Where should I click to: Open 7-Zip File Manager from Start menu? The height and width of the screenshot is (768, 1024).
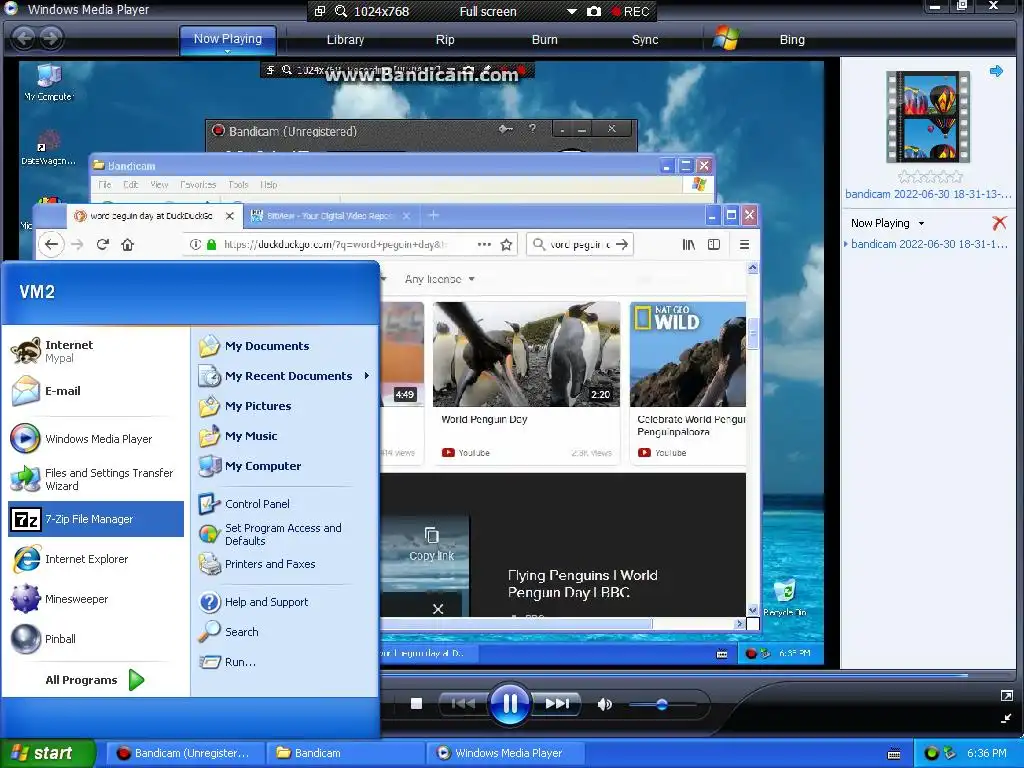pyautogui.click(x=96, y=519)
